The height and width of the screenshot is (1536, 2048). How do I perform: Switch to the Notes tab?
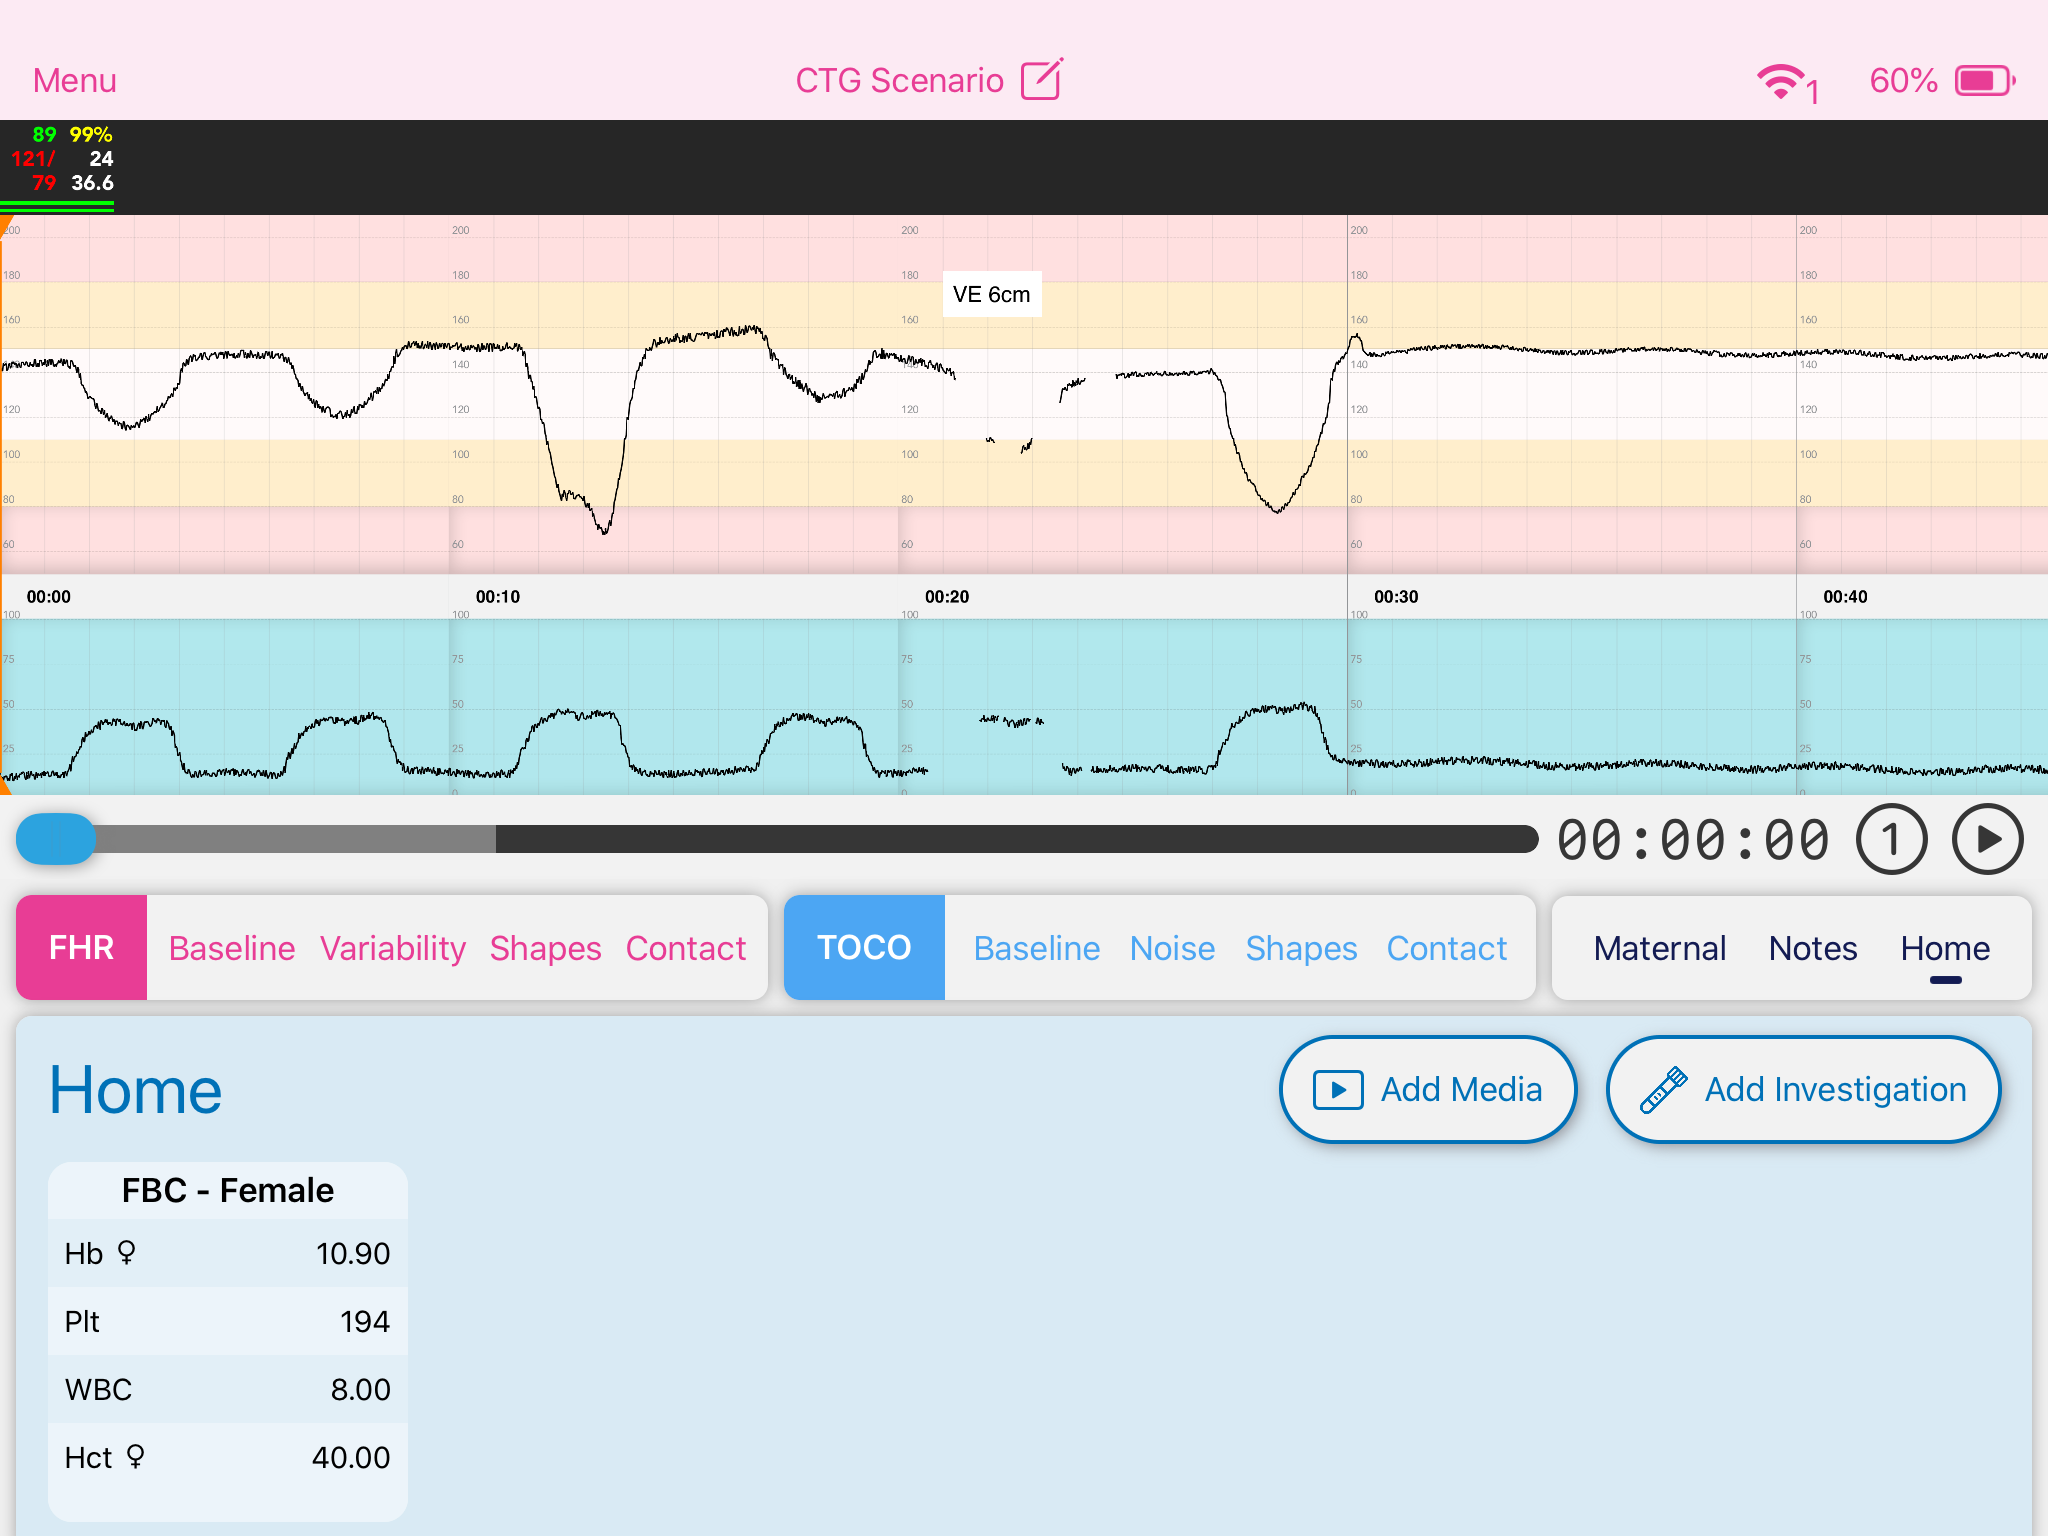pyautogui.click(x=1812, y=948)
